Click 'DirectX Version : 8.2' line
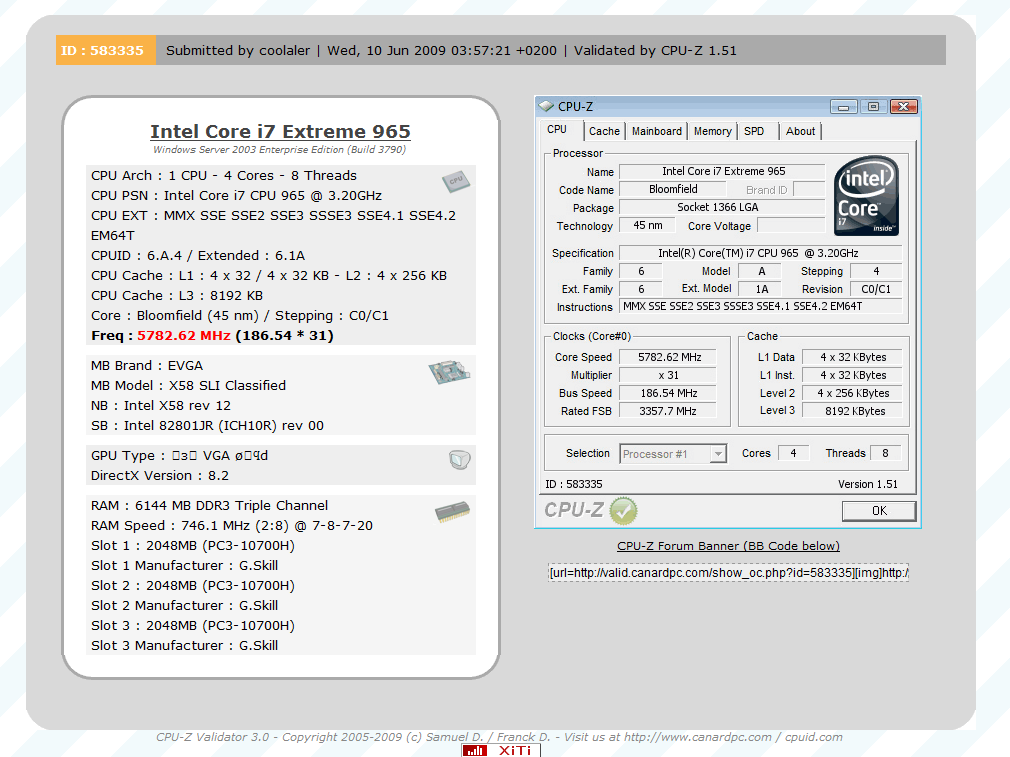This screenshot has height=757, width=1010. [160, 475]
